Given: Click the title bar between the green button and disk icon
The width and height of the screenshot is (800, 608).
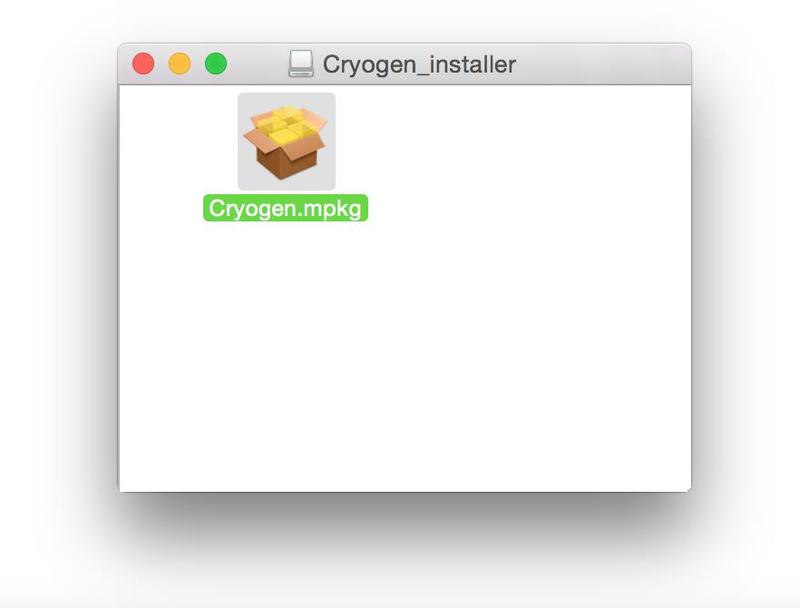Looking at the screenshot, I should (258, 64).
